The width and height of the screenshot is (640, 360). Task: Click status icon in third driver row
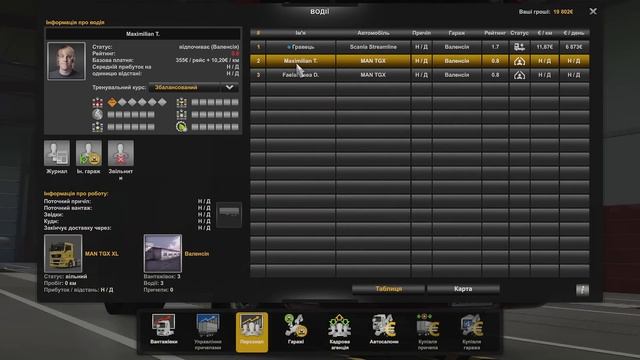tap(519, 75)
